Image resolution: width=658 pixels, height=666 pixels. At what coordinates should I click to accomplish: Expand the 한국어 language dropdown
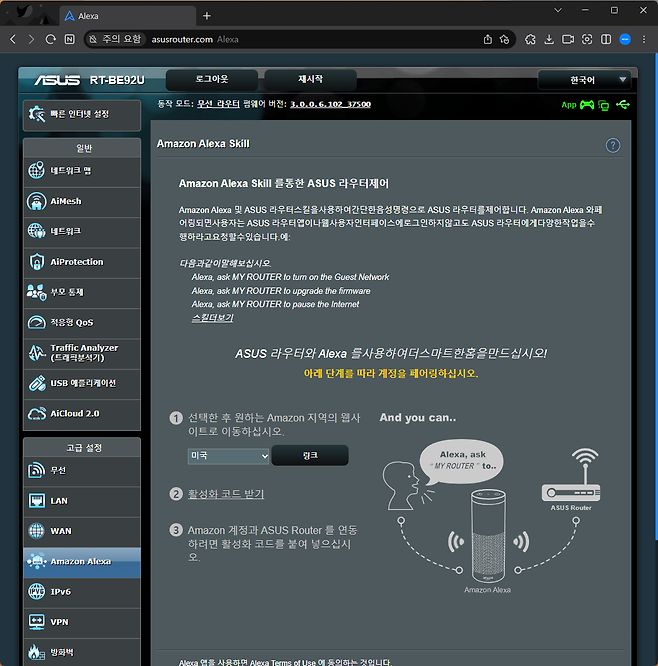[585, 80]
